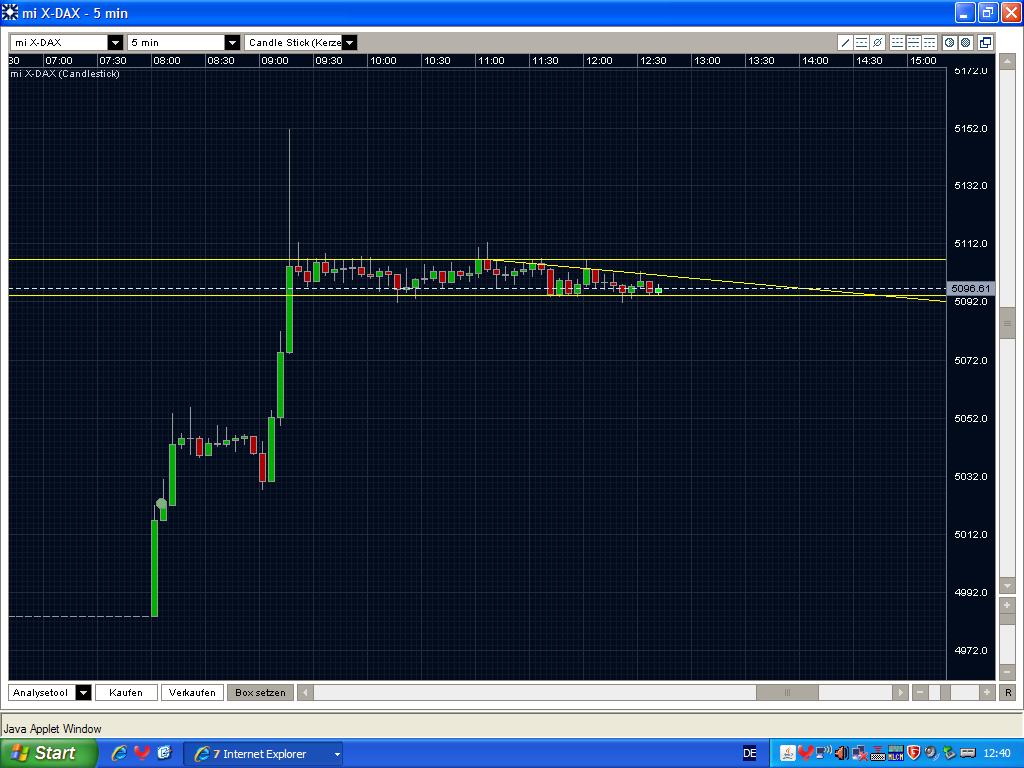Click the 09:00 time axis label
Screen dimensions: 1024x768
(274, 61)
